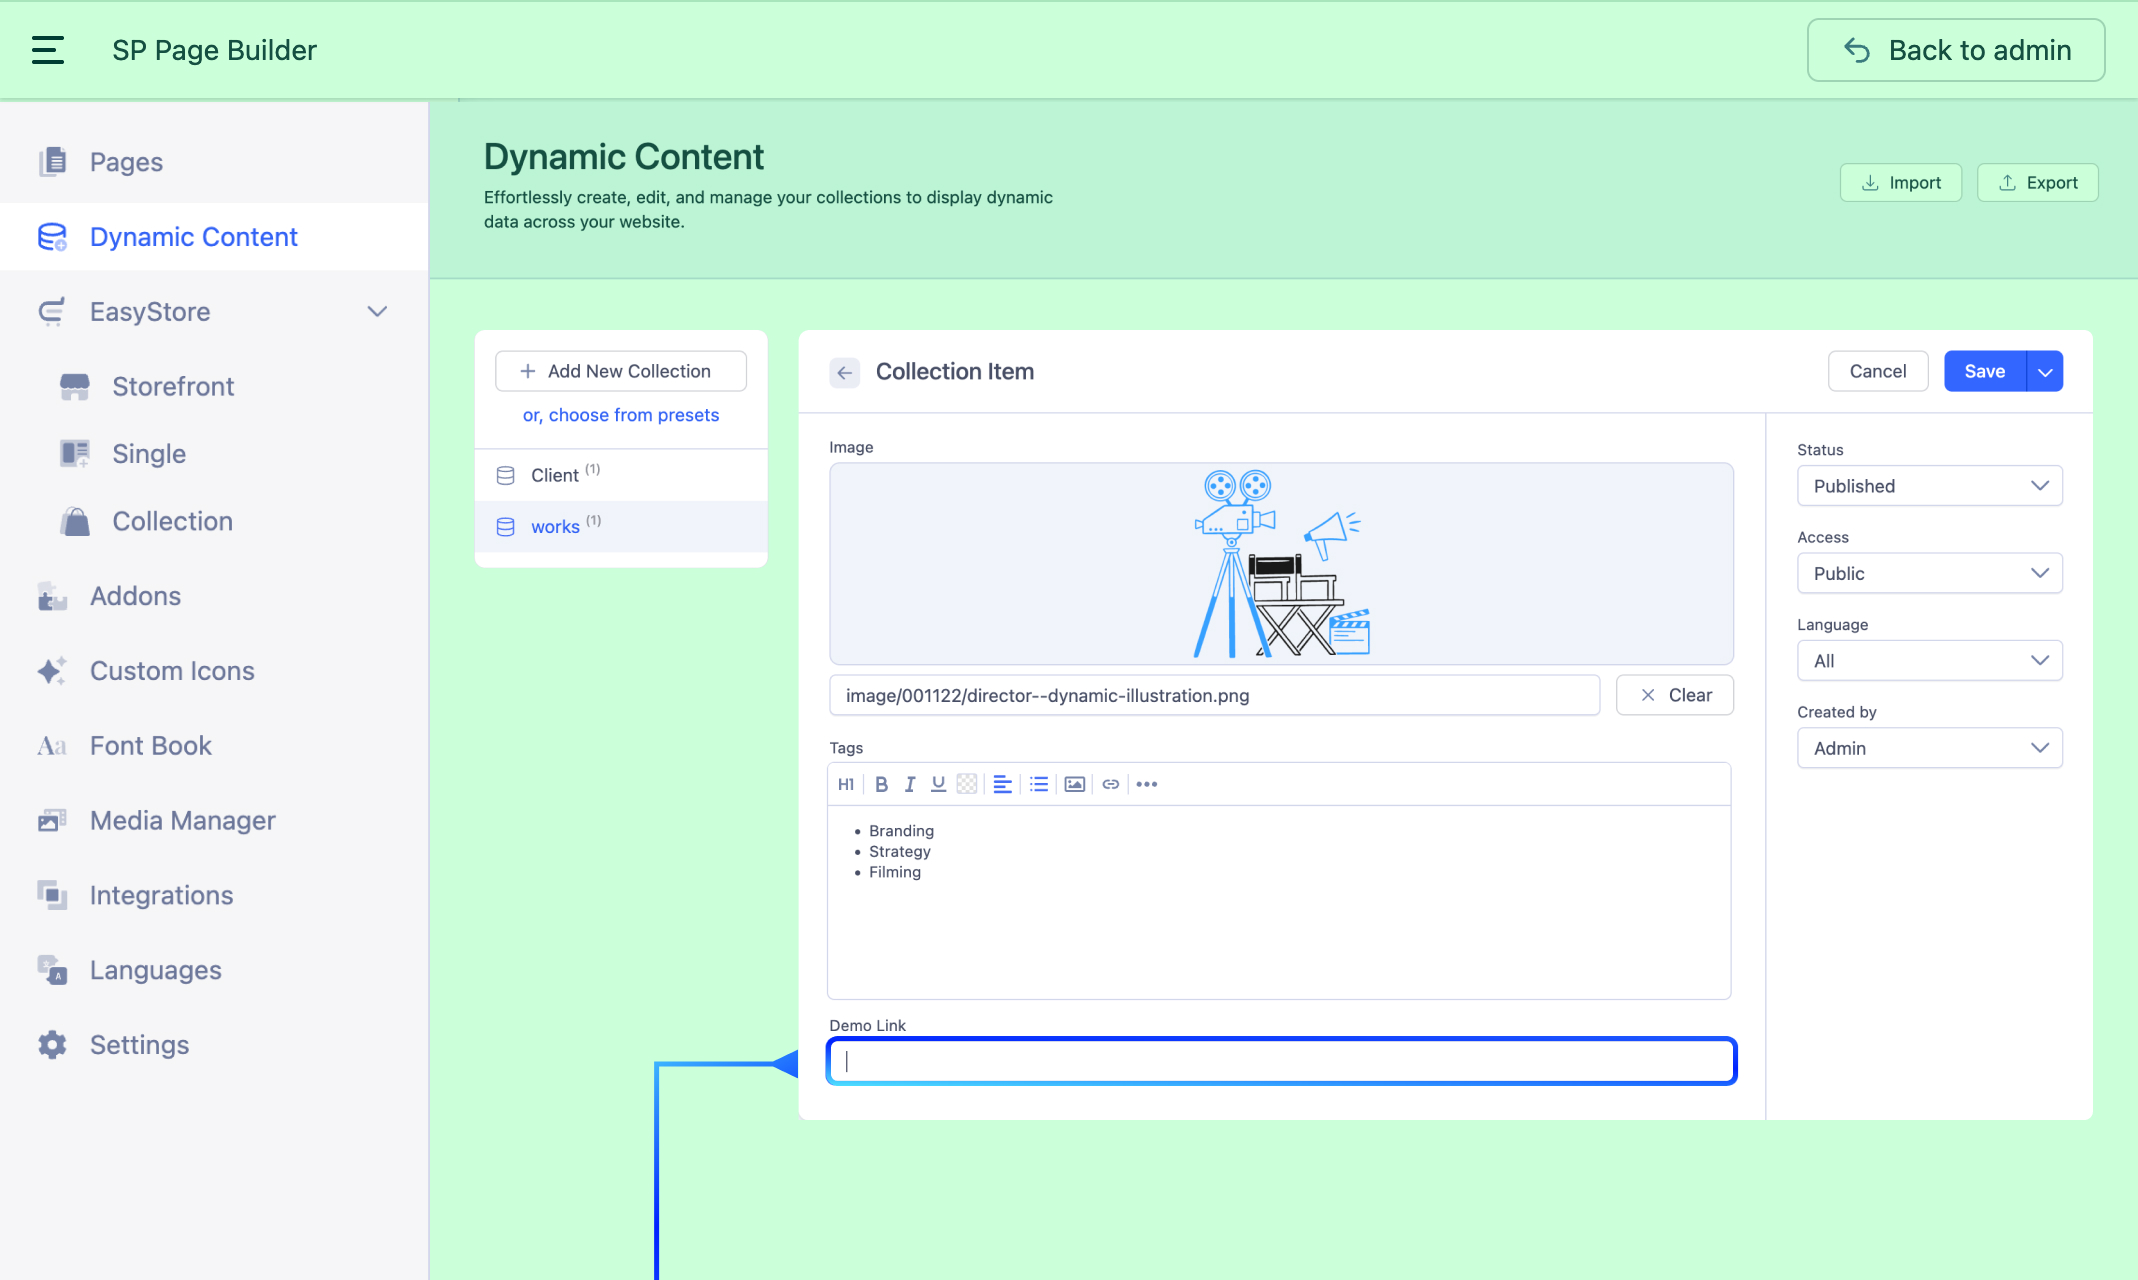2138x1280 pixels.
Task: Click the choose from presets link
Action: (x=620, y=415)
